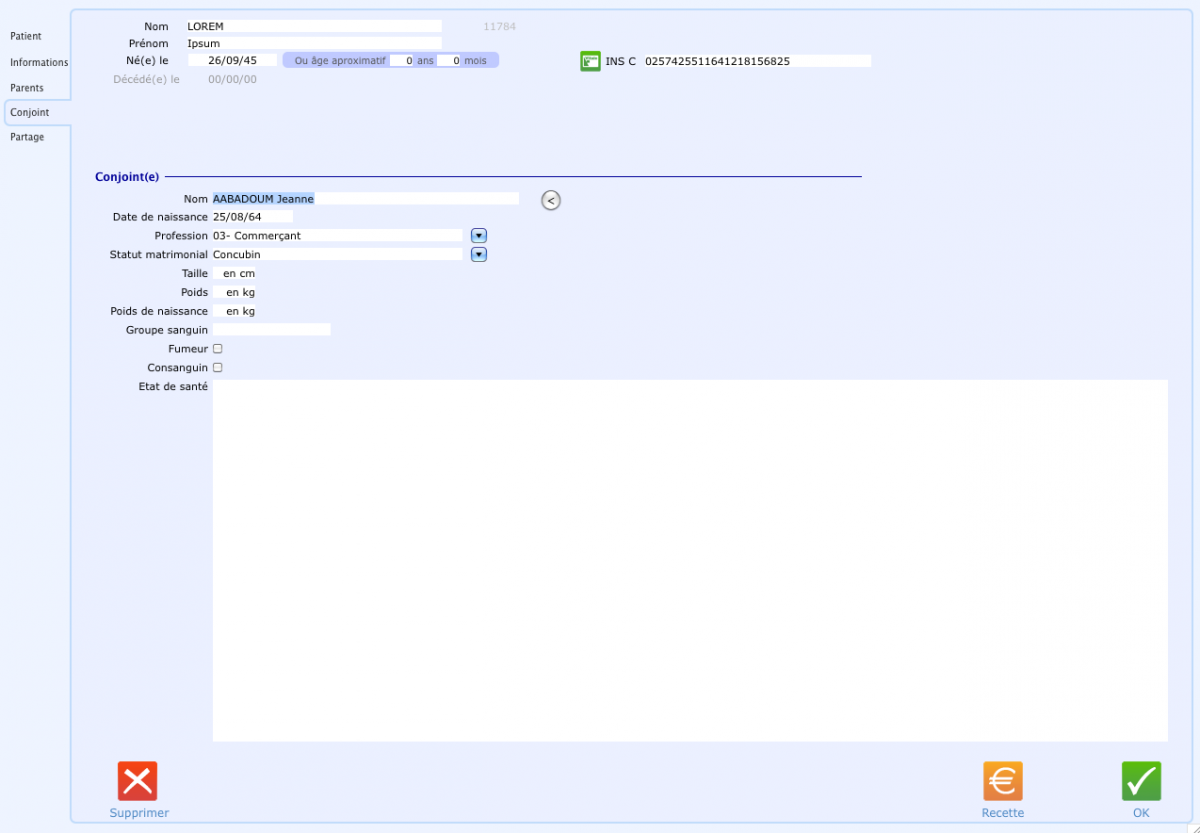The width and height of the screenshot is (1200, 833).
Task: Click the approximate age 'mois' field
Action: 449,60
